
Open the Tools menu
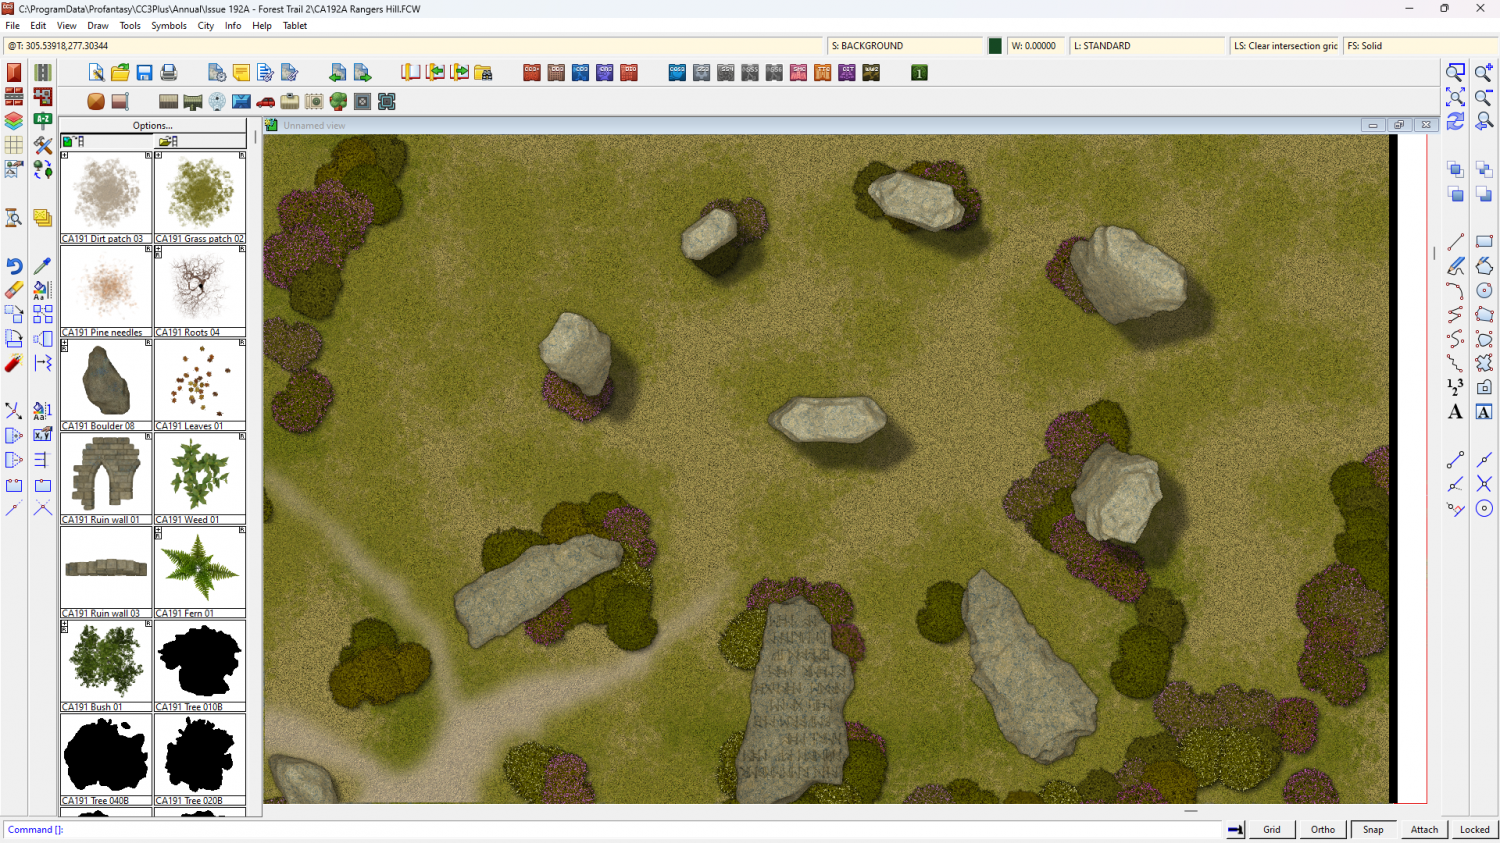tap(130, 26)
